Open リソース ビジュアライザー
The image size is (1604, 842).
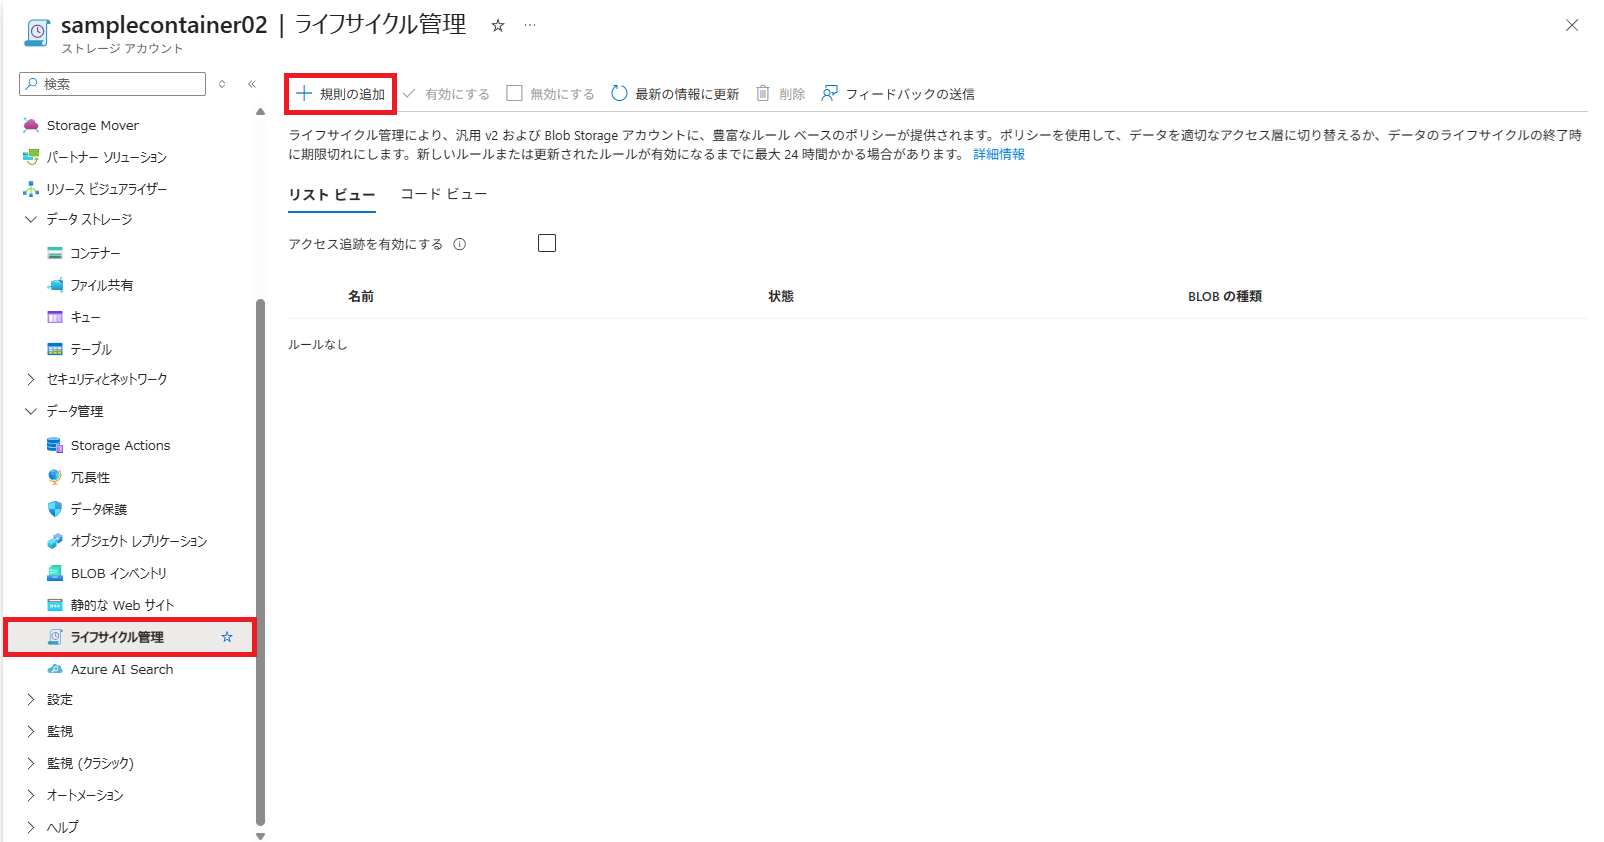[107, 189]
